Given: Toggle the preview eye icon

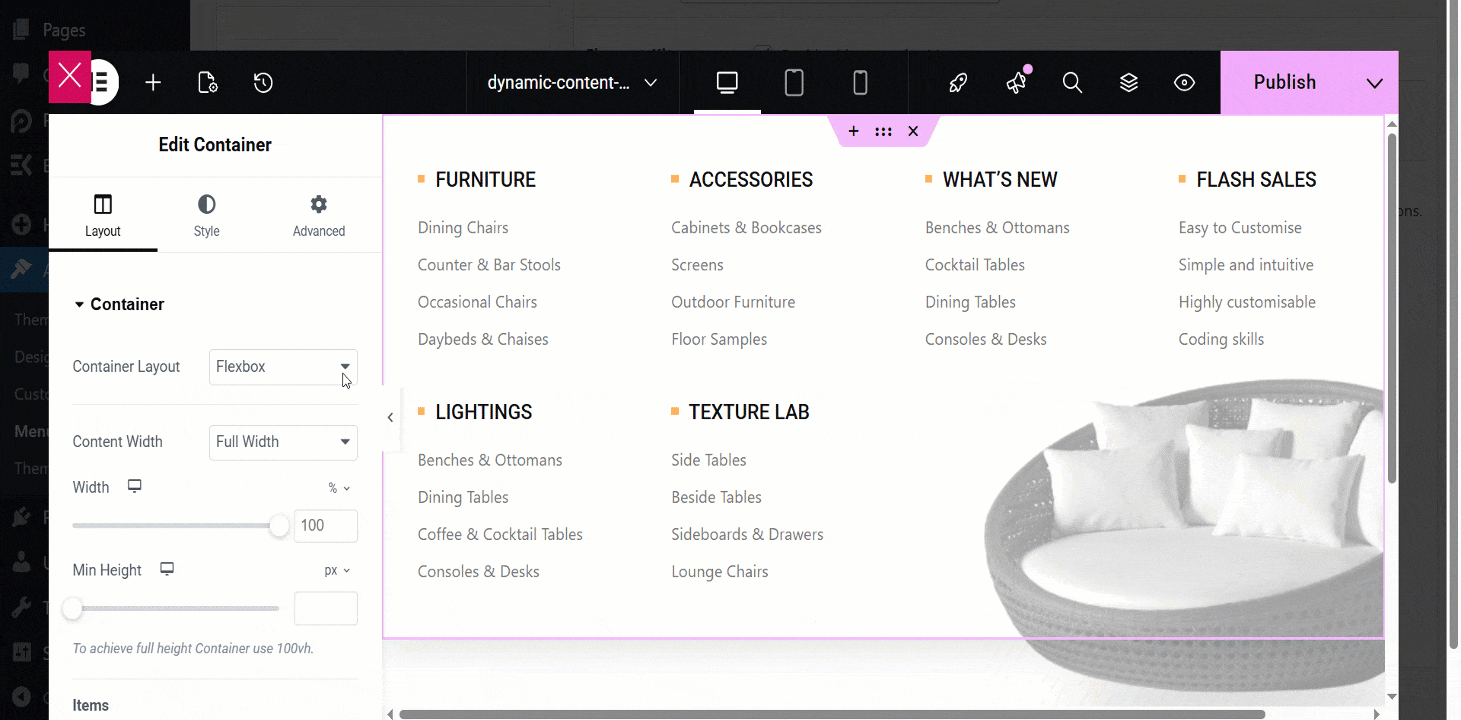Looking at the screenshot, I should click(1185, 83).
